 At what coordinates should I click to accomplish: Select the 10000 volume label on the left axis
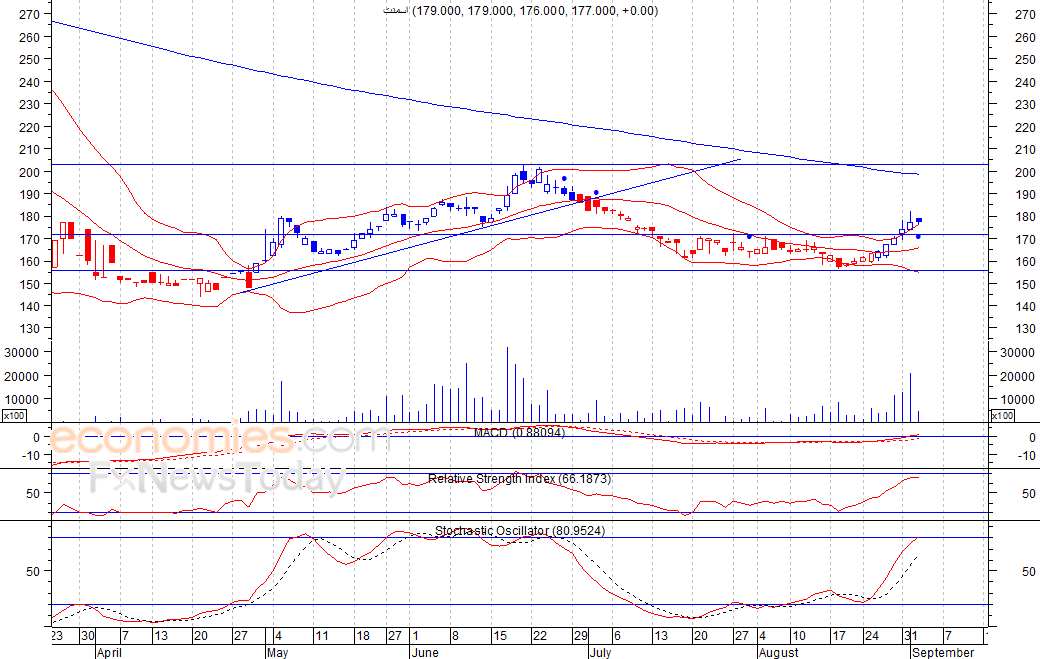point(22,400)
